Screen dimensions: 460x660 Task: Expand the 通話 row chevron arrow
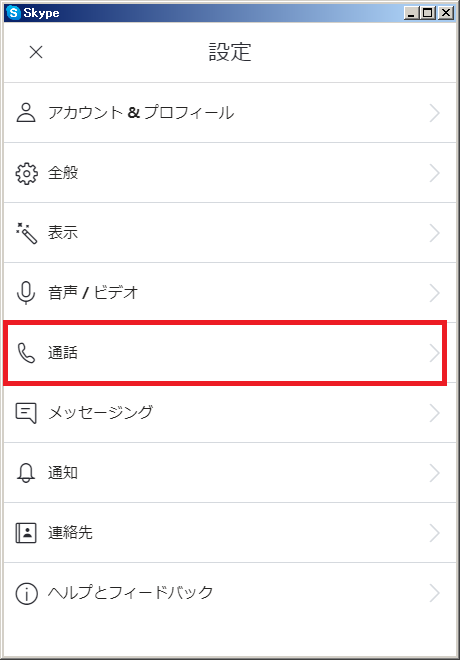[434, 353]
